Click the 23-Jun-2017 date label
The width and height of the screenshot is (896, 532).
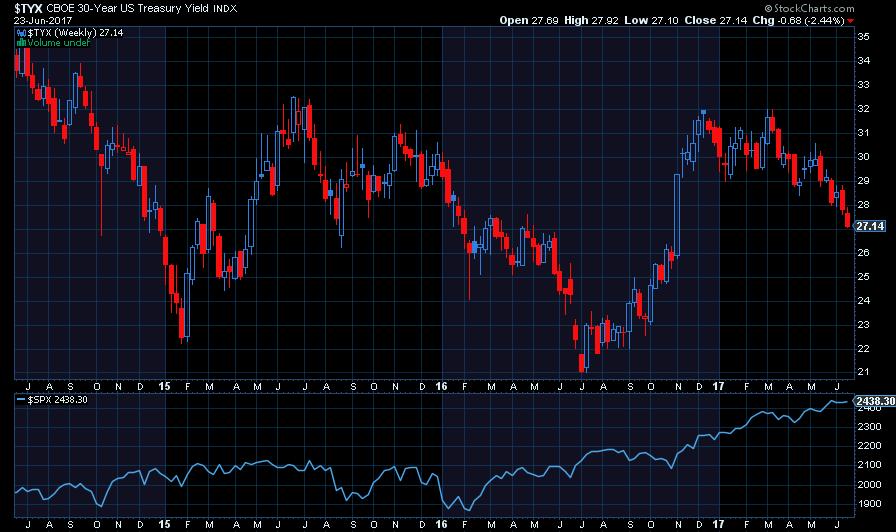[43, 20]
